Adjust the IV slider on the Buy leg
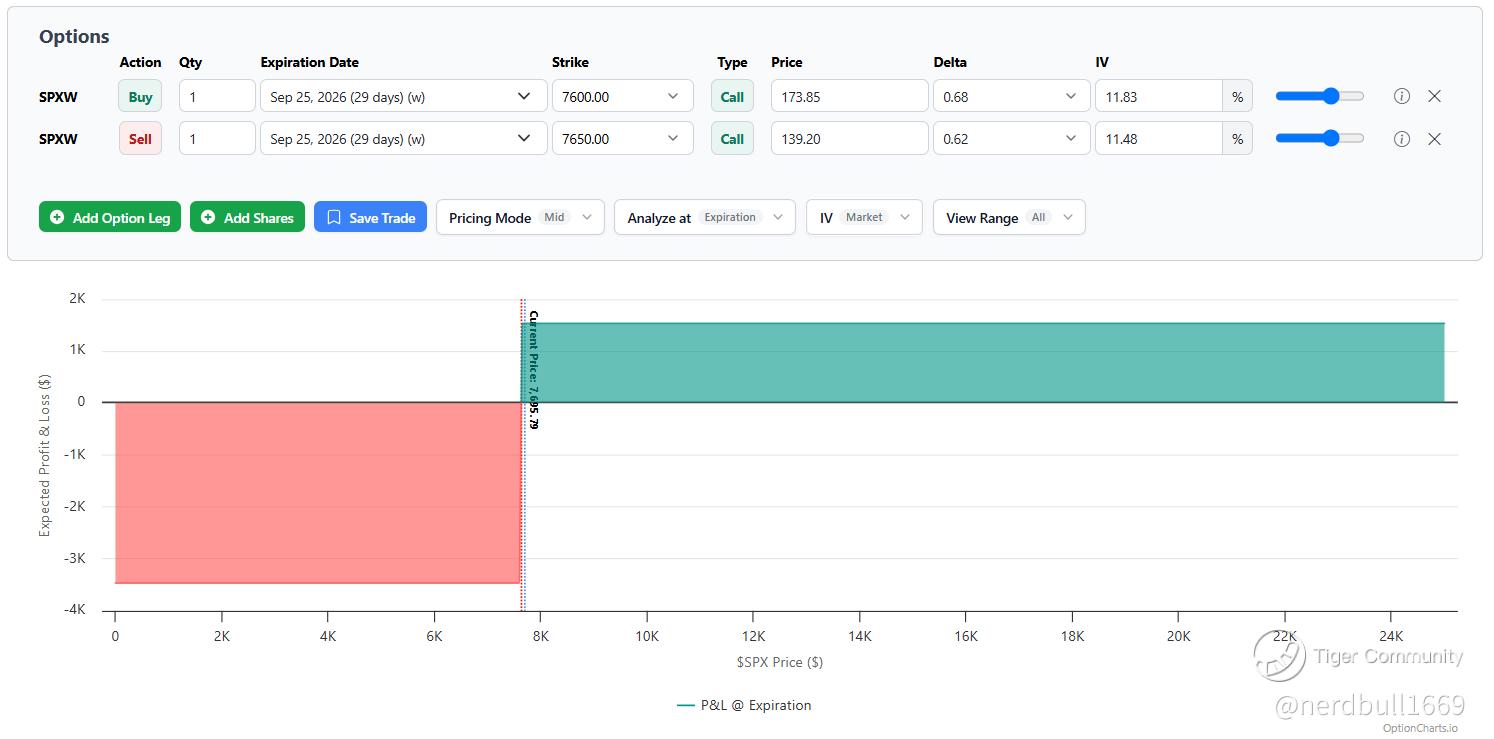The image size is (1494, 739). 1320,96
